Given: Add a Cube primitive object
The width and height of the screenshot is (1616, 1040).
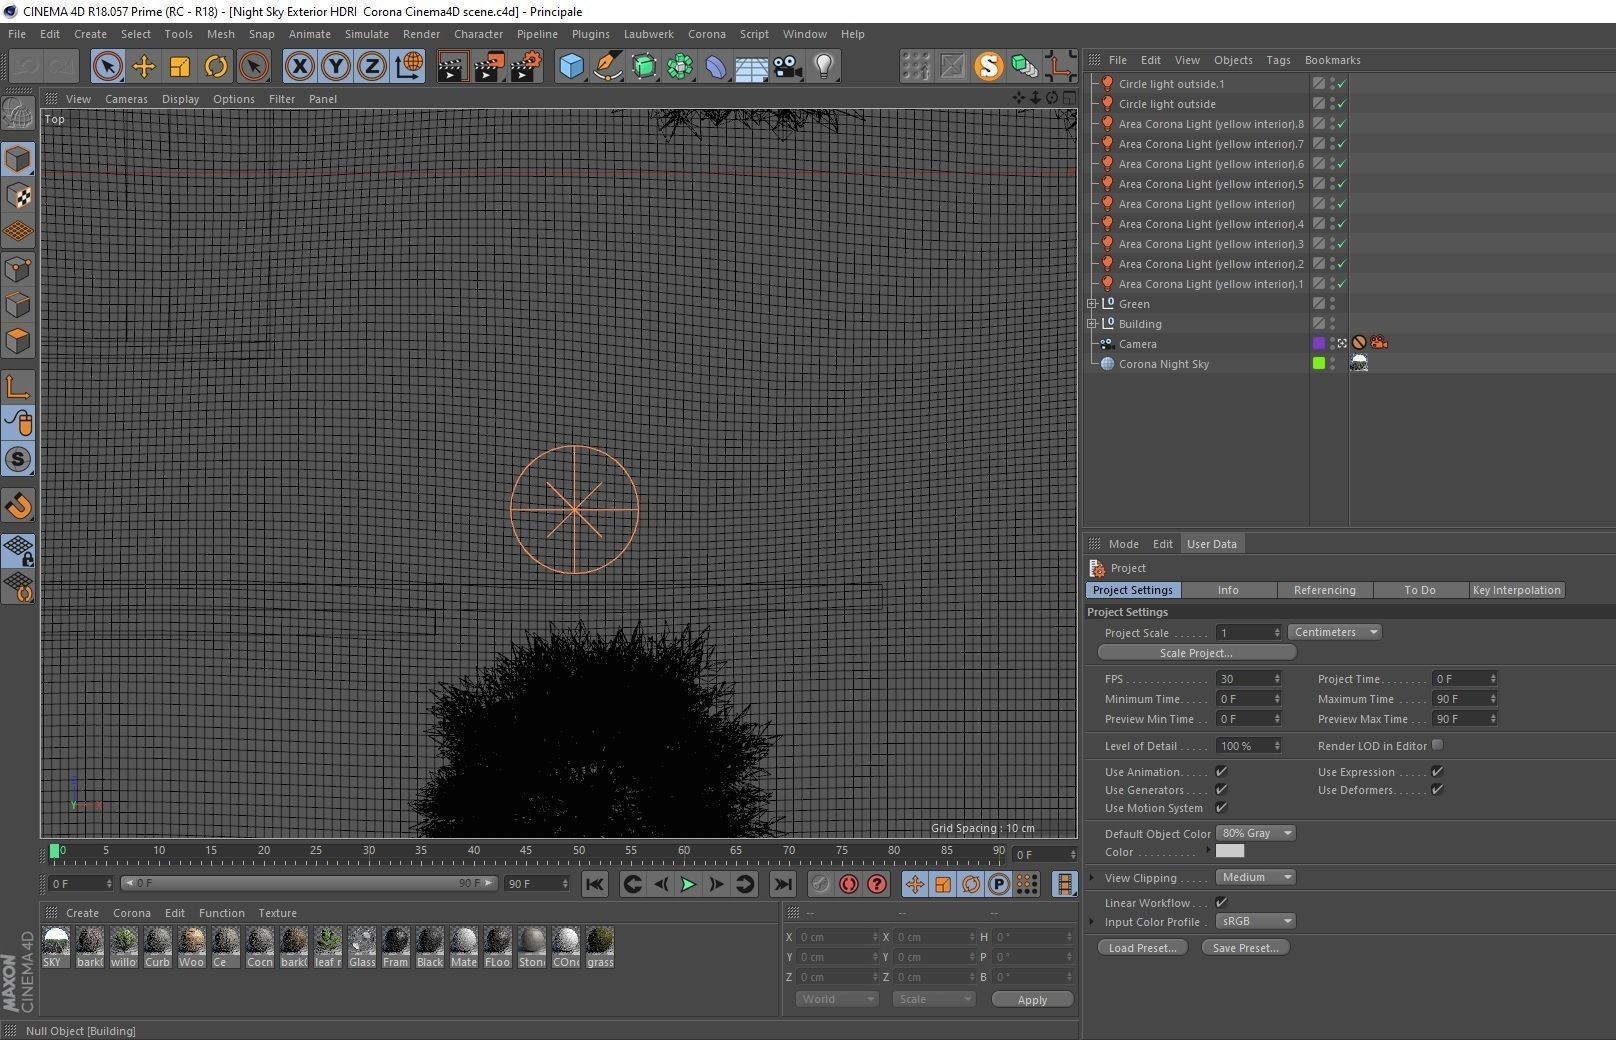Looking at the screenshot, I should [571, 67].
